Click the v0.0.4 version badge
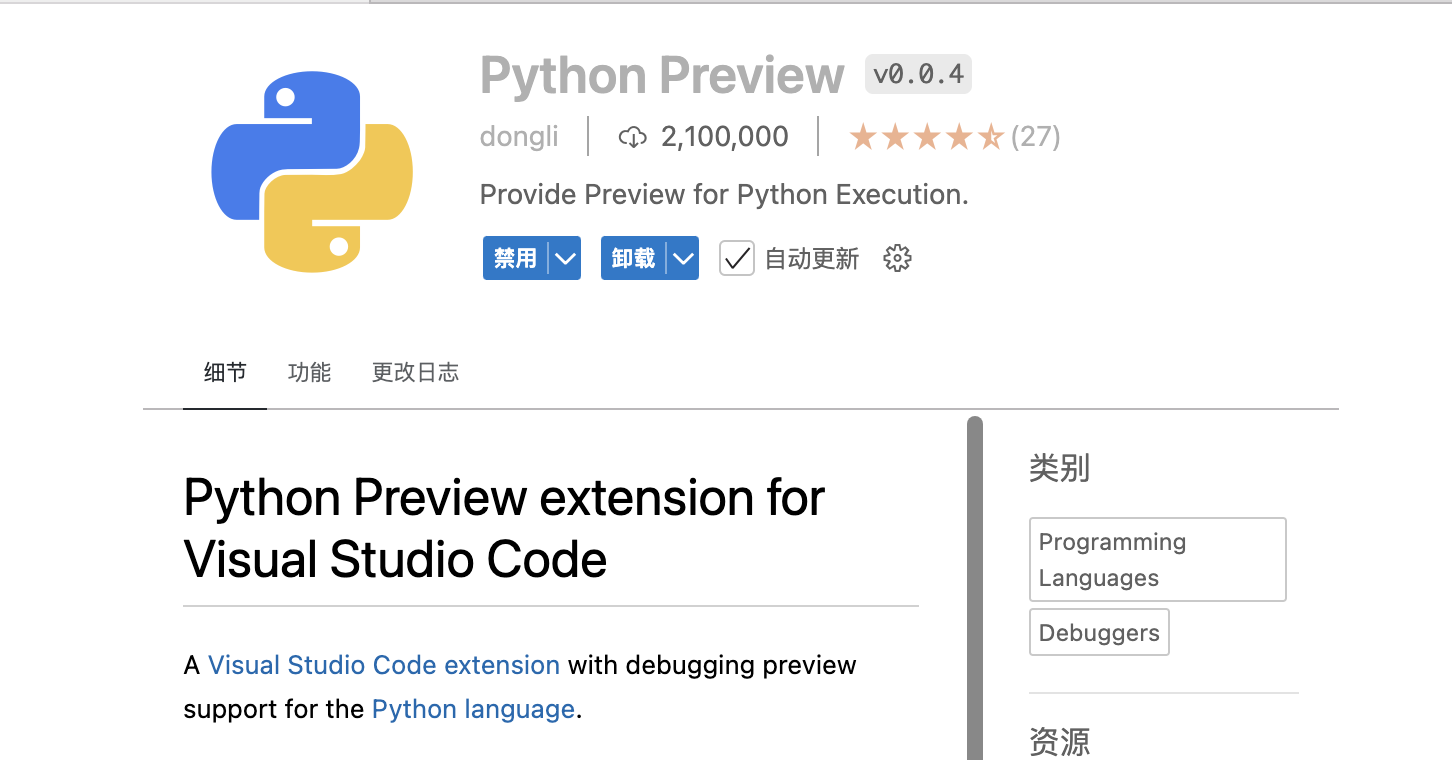 (918, 74)
